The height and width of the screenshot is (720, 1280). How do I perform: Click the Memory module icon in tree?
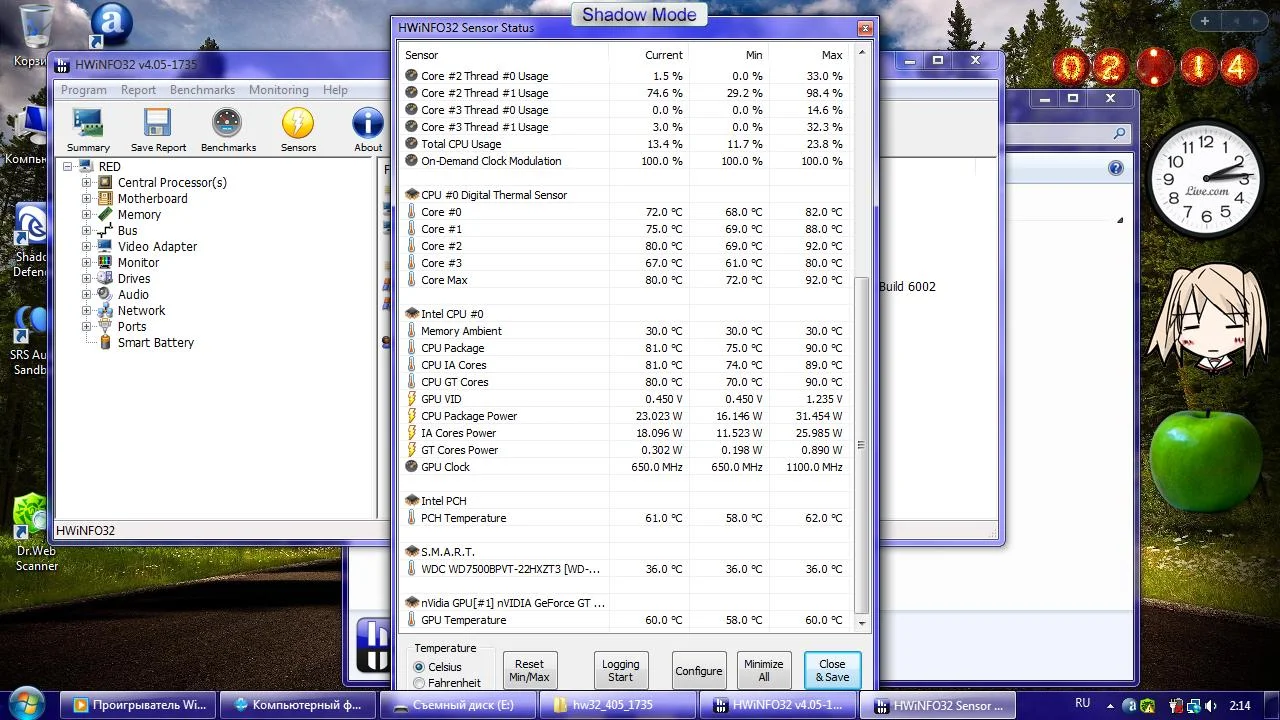click(x=105, y=215)
